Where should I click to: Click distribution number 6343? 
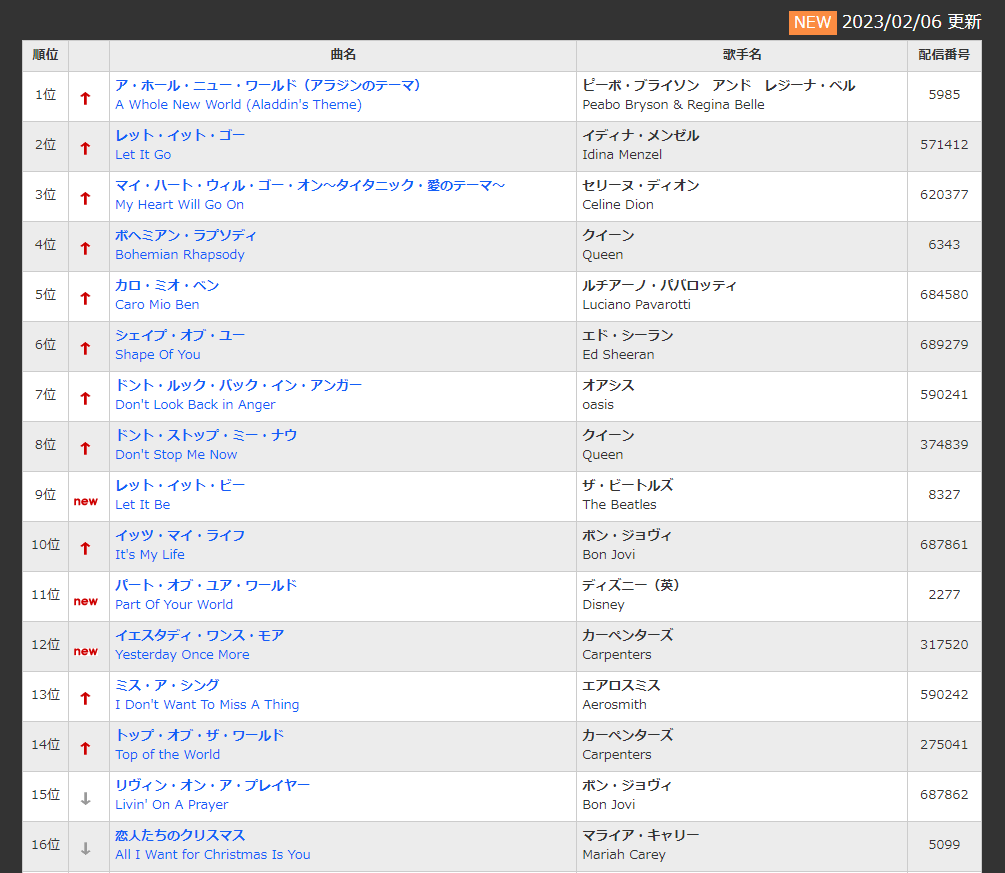[x=944, y=245]
